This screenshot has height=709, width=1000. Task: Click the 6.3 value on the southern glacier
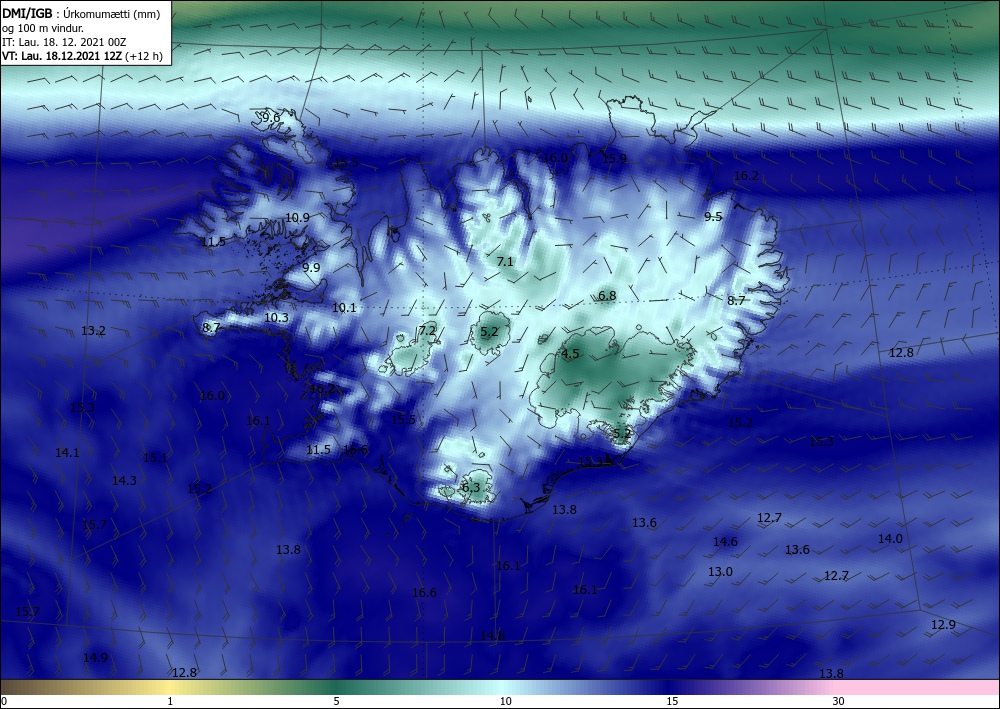click(471, 488)
